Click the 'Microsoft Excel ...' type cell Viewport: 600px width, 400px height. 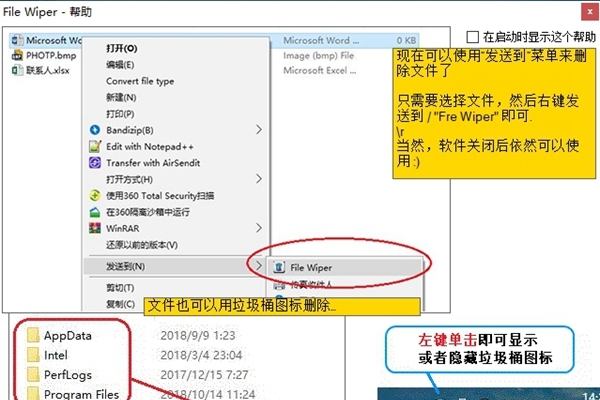320,70
